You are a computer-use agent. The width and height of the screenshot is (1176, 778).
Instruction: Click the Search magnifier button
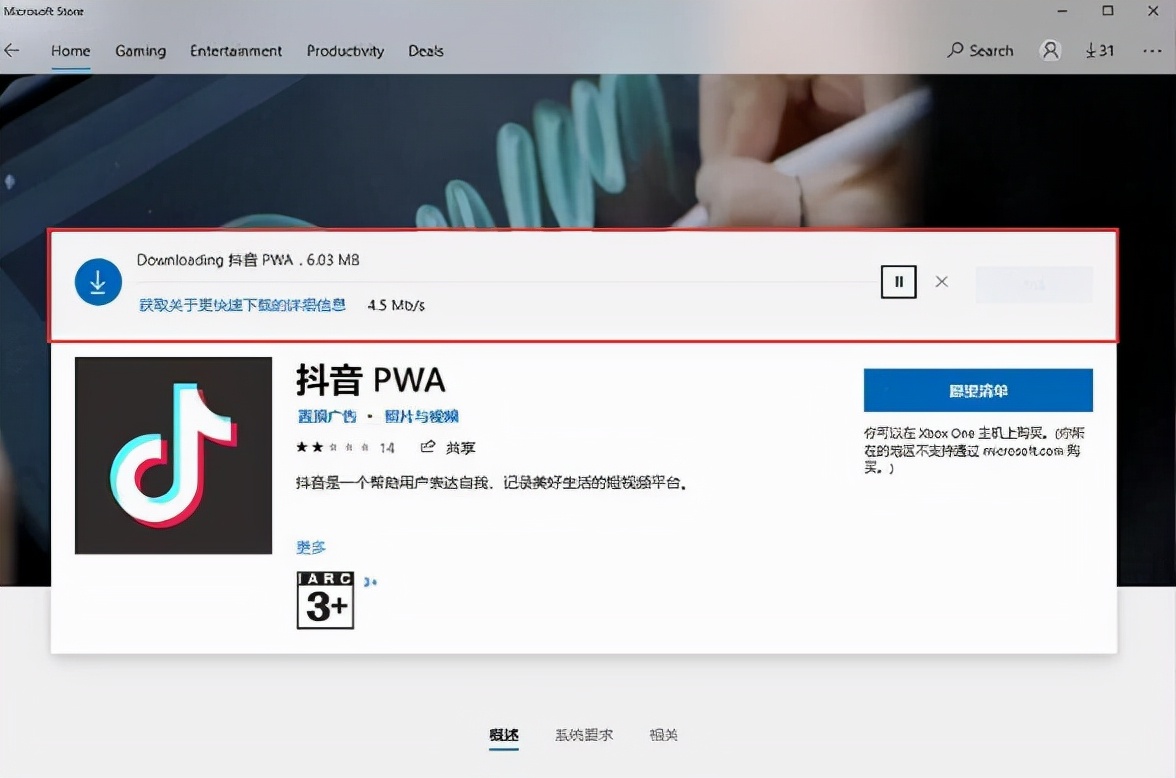tap(980, 50)
